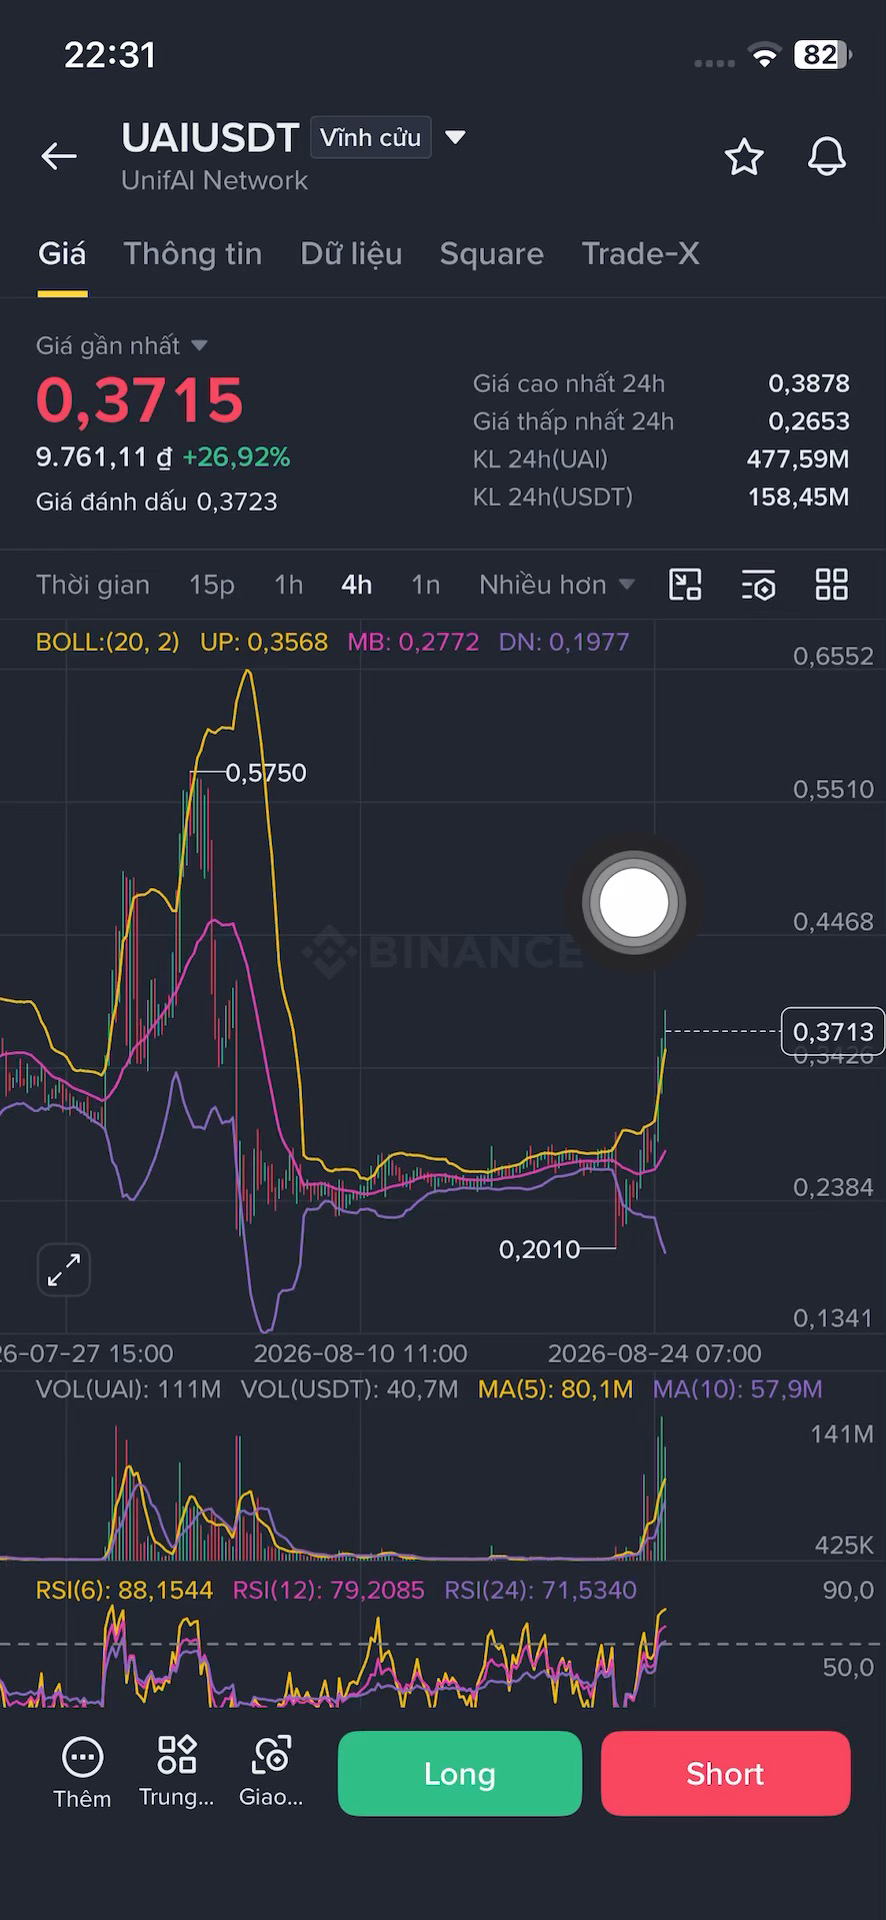Tap the RSI(6): 88,1544 indicator label
Screen dimensions: 886x1920
coord(124,1590)
